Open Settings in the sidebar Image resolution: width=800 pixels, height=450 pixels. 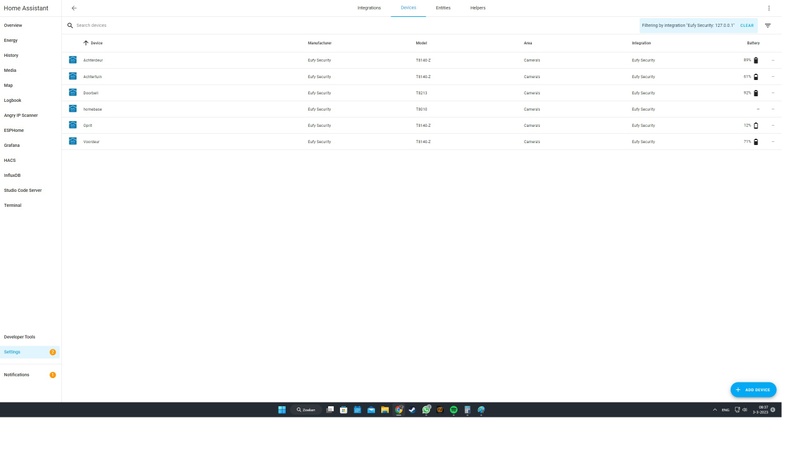click(x=30, y=352)
